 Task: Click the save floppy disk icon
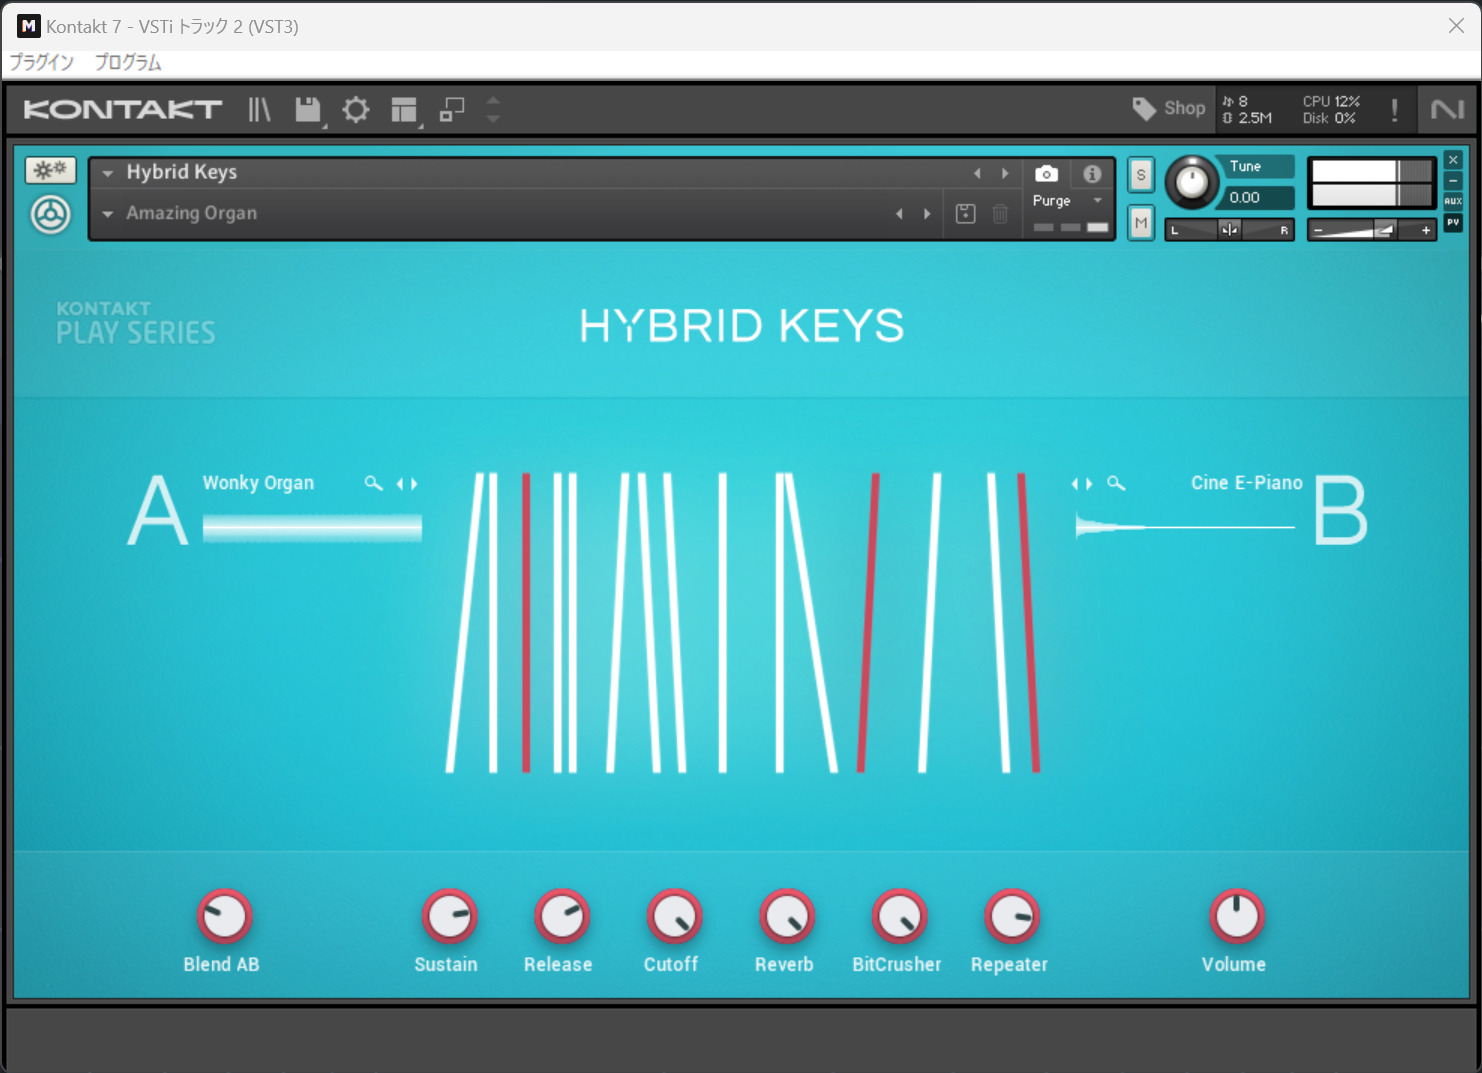pos(308,109)
